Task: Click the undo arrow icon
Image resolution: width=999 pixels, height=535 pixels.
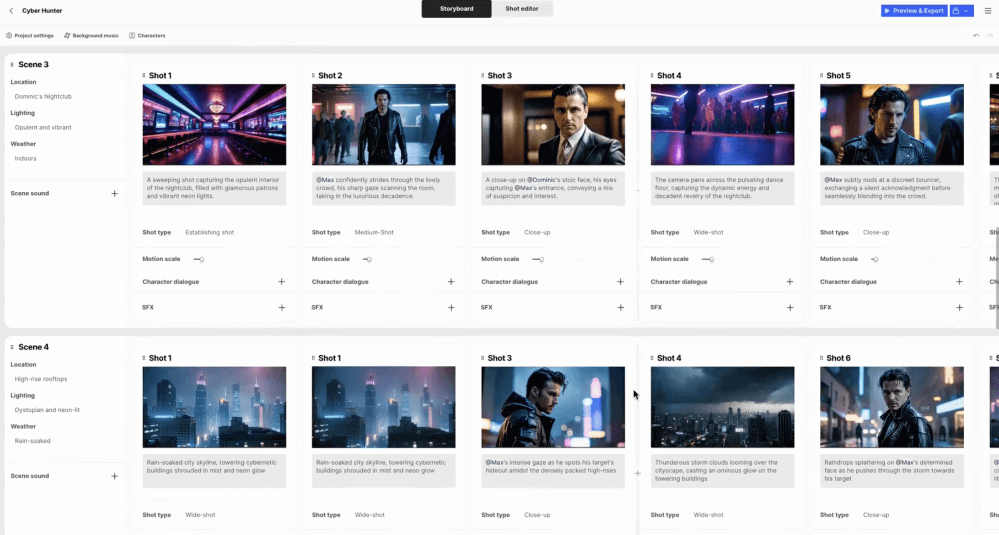Action: 976,36
